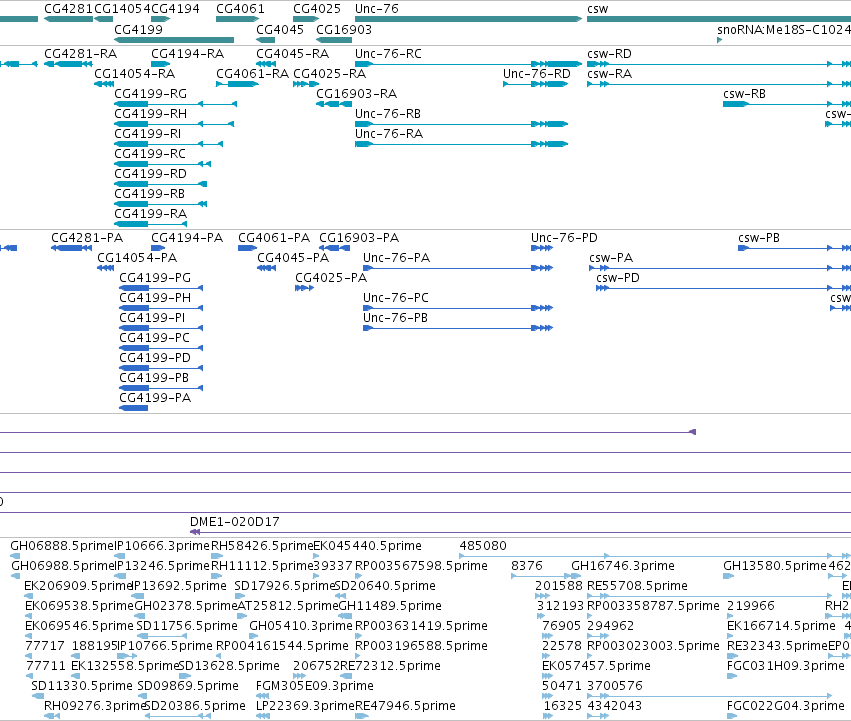Select protein CG4199-PA

pyautogui.click(x=155, y=399)
